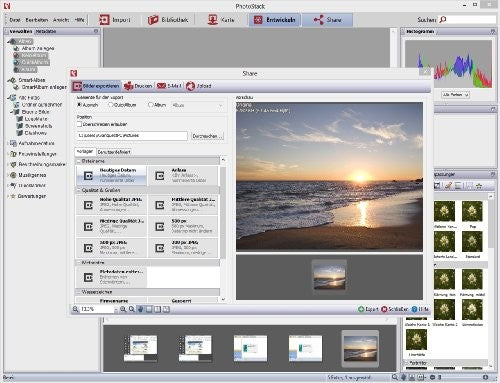Open the Hilfe menu
Viewport: 500px width, 383px height.
coord(80,20)
